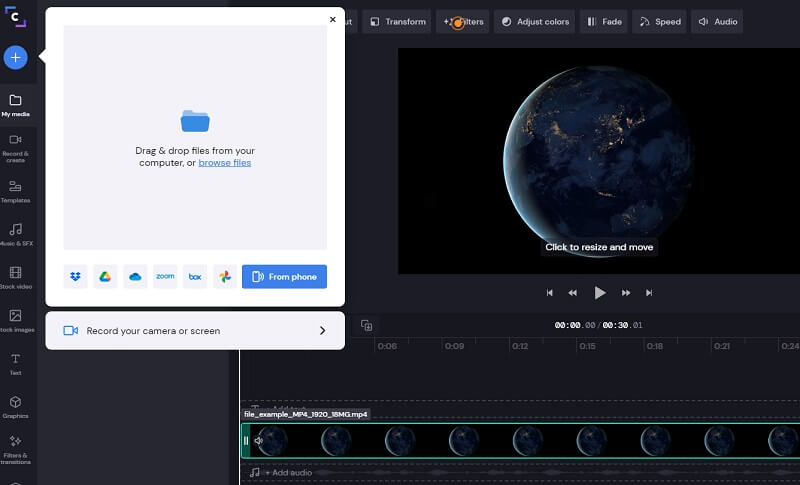Image resolution: width=800 pixels, height=485 pixels.
Task: Click the Clipchamp logo icon
Action: pyautogui.click(x=16, y=17)
